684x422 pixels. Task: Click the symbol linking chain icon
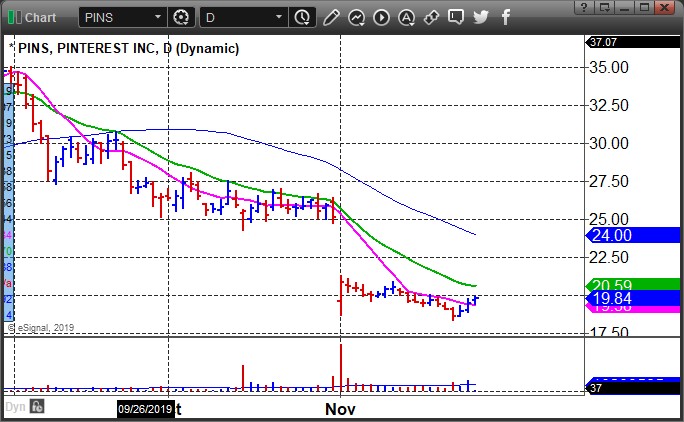pyautogui.click(x=431, y=17)
